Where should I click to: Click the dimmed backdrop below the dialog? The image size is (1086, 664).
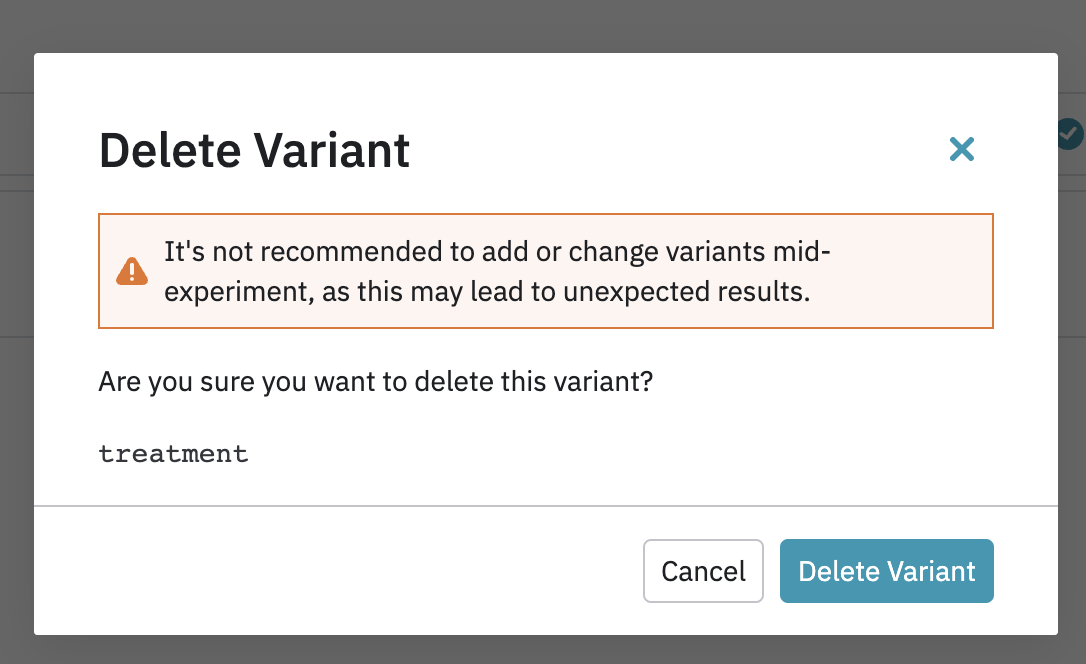pos(540,650)
